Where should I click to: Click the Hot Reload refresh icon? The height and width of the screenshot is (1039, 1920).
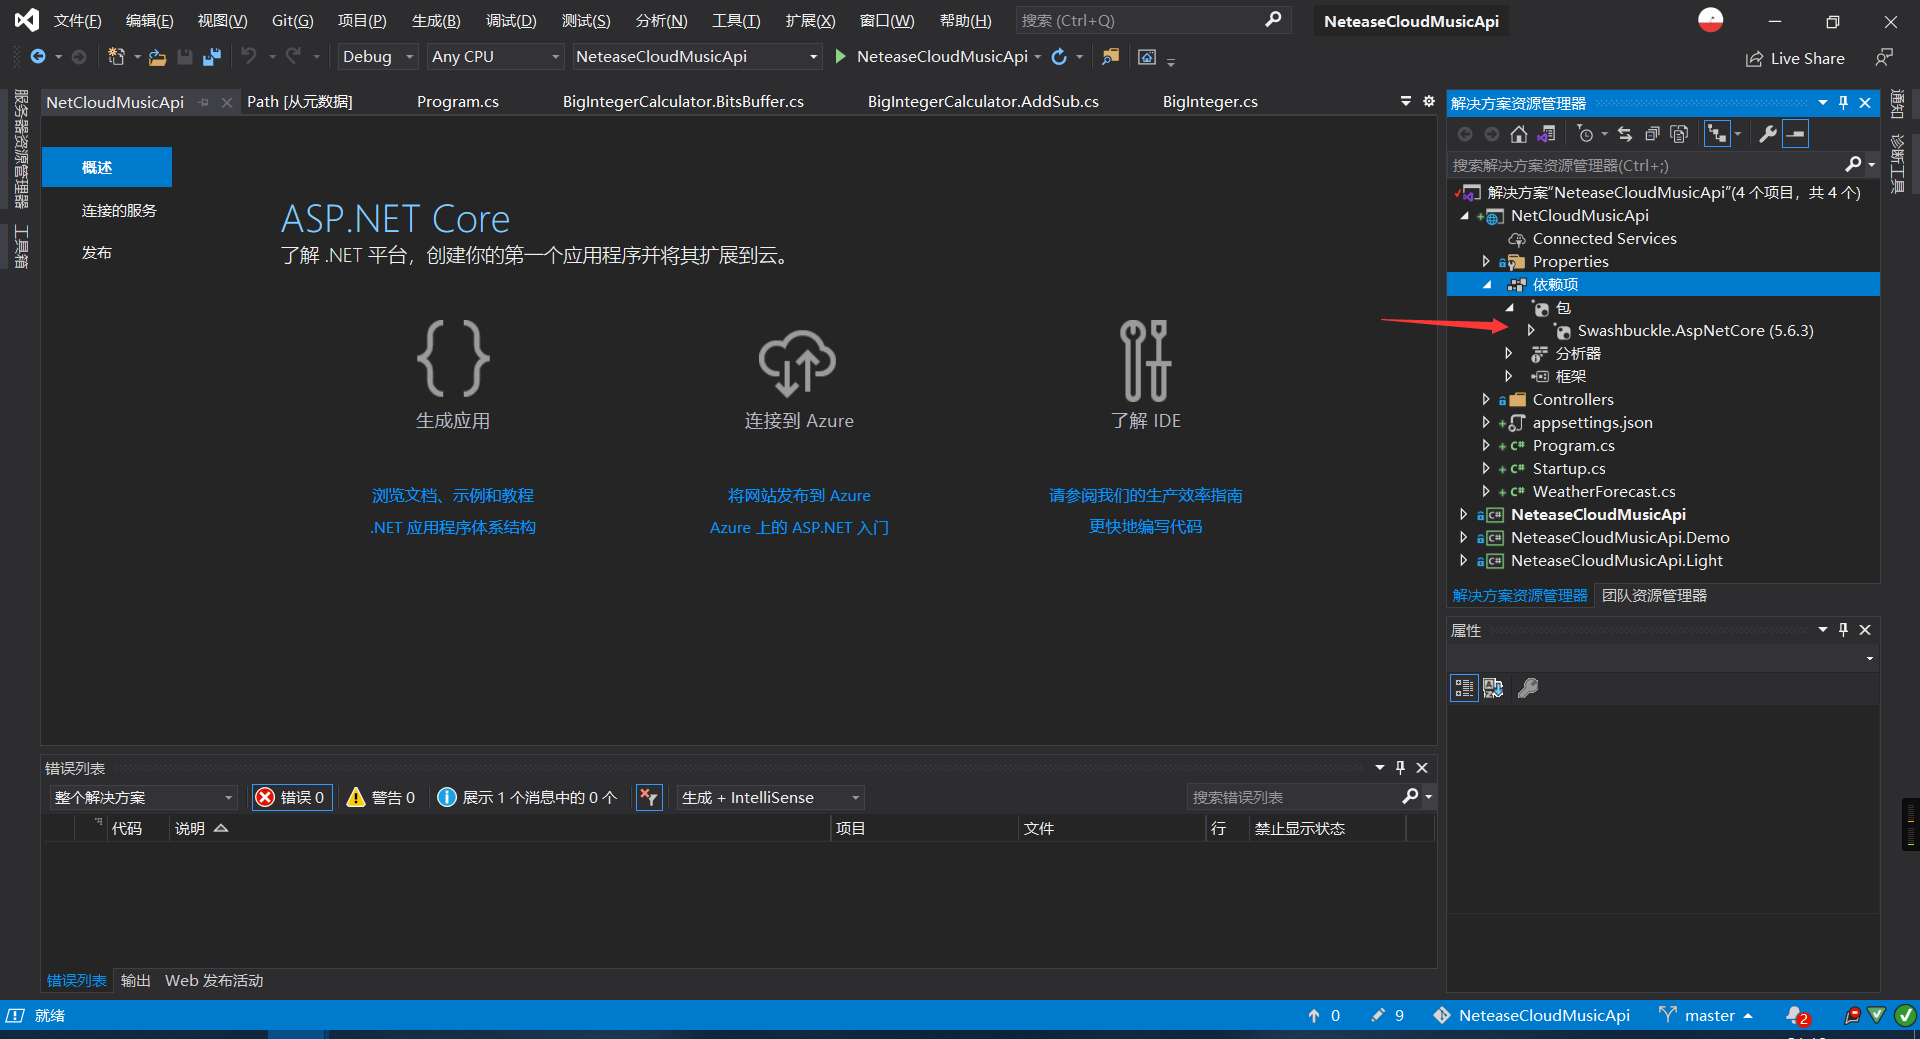pos(1060,57)
